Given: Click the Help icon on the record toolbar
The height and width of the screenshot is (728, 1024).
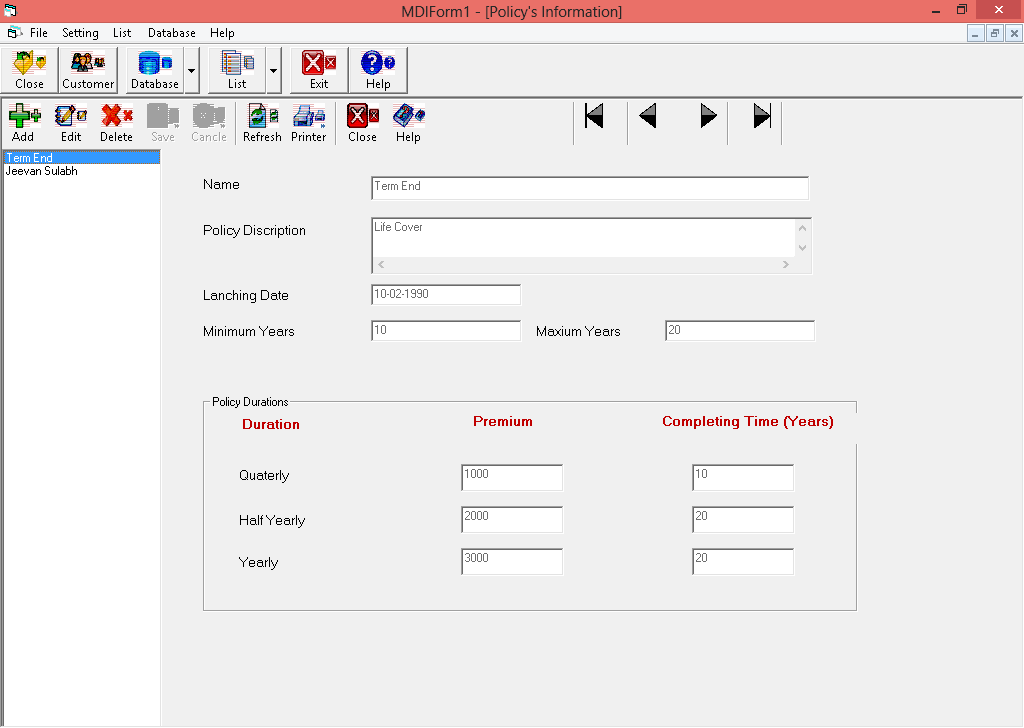Looking at the screenshot, I should click(408, 121).
